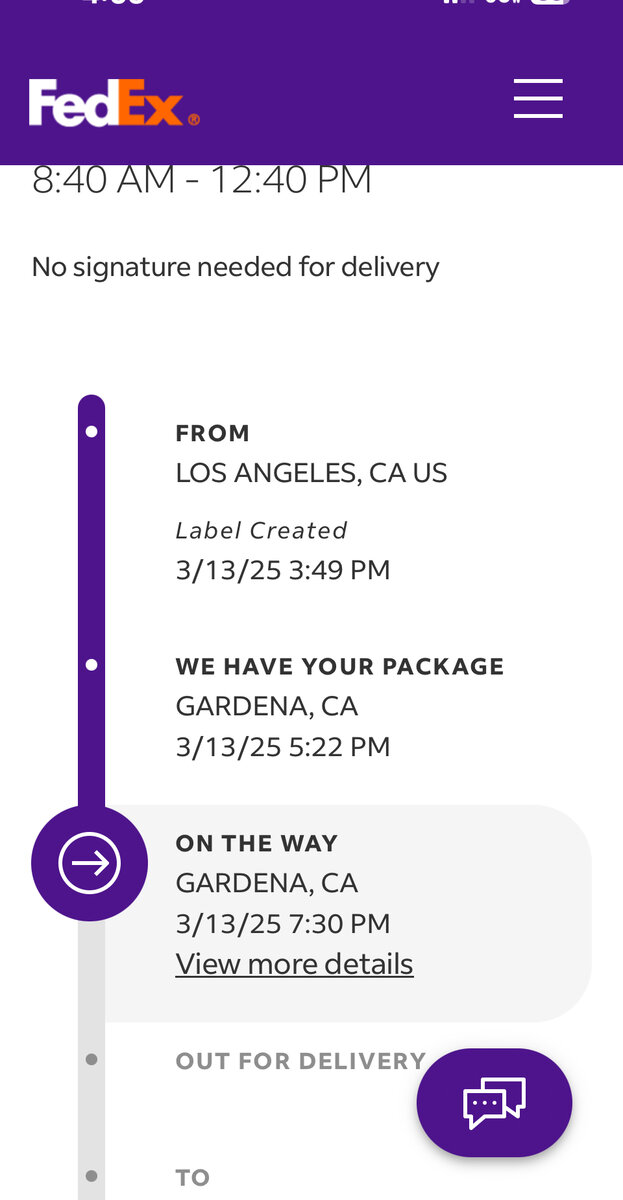The height and width of the screenshot is (1200, 623).
Task: Tap the Out For Delivery timeline dot
Action: point(92,1059)
